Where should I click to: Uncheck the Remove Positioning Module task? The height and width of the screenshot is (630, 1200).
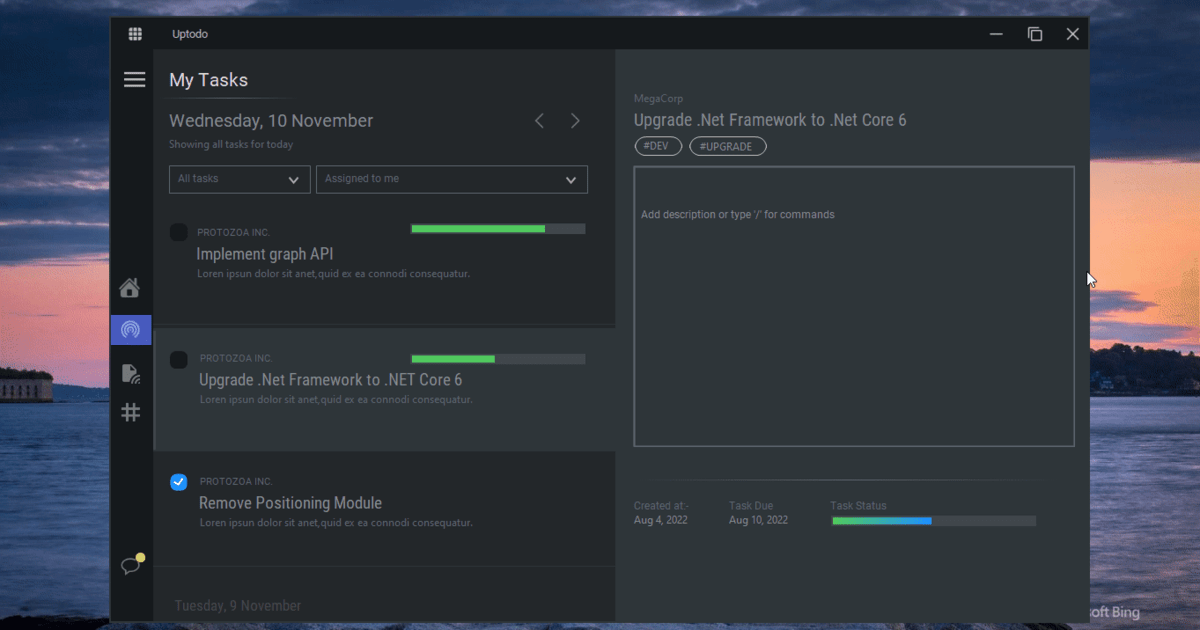click(178, 482)
